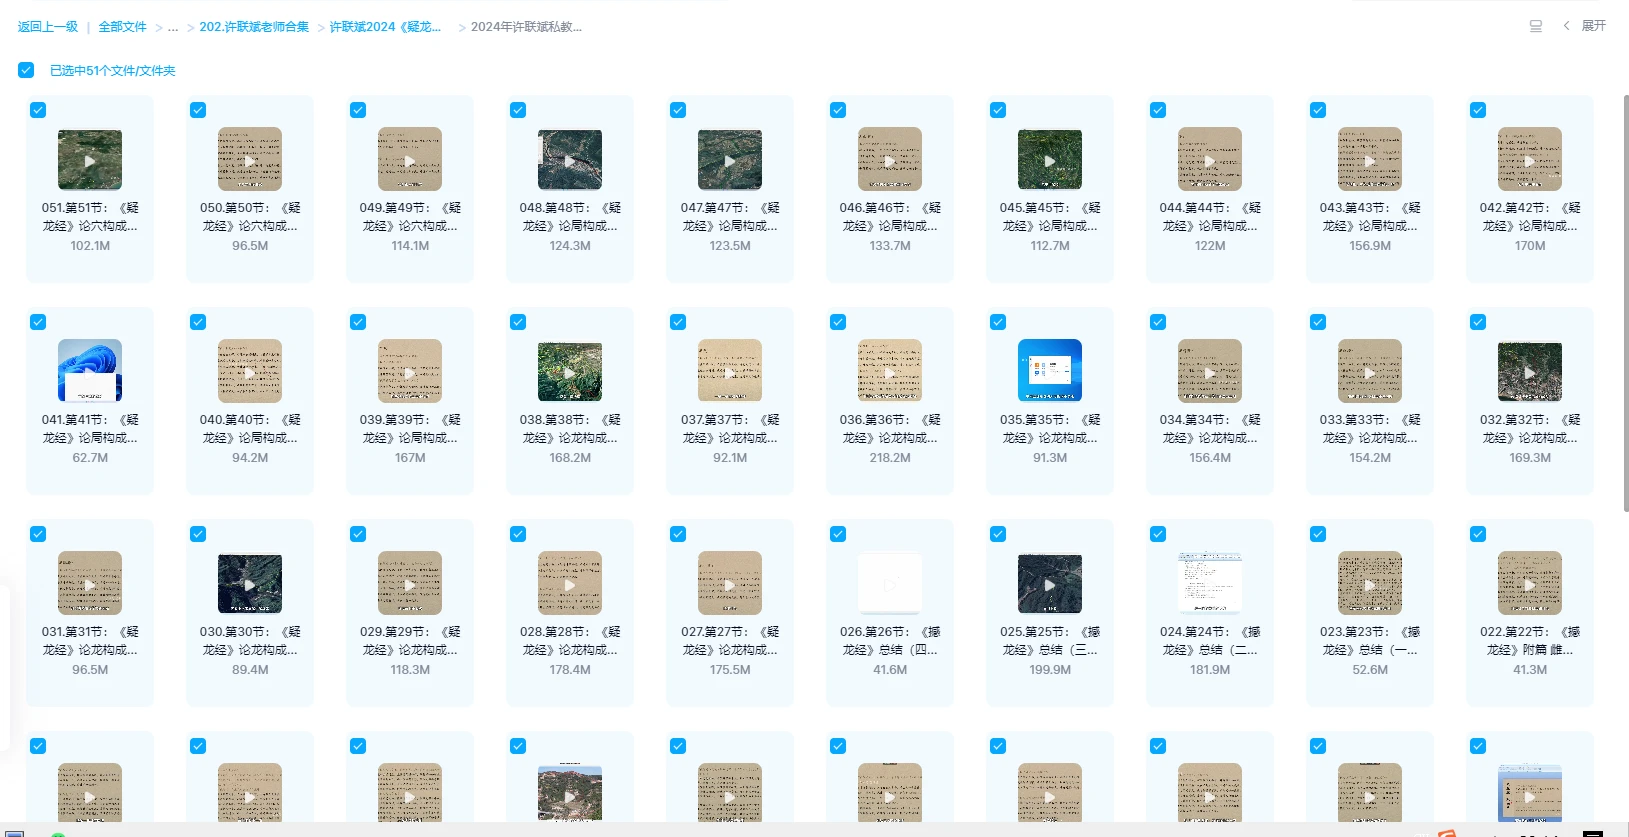Click file name 046.第46节:《疑龙经》论局构成
Image resolution: width=1629 pixels, height=837 pixels.
[x=890, y=217]
